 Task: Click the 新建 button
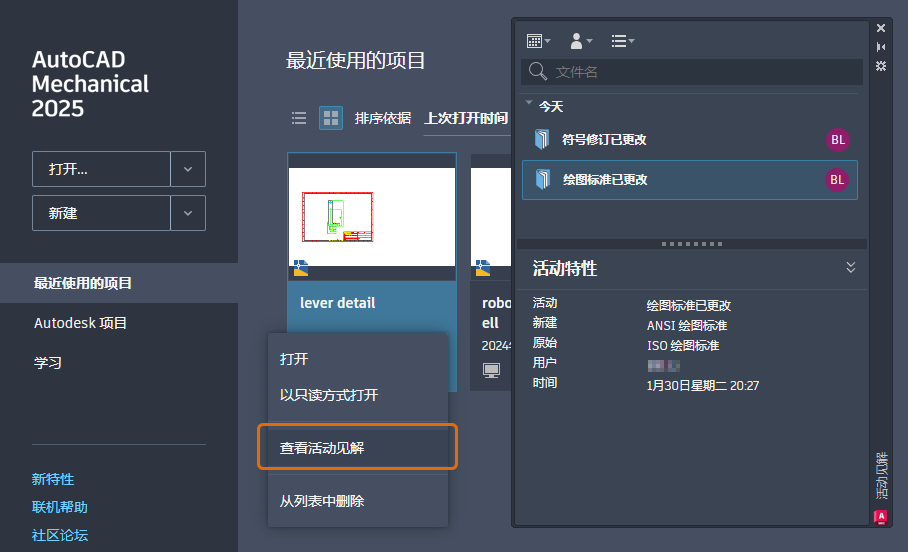point(101,213)
